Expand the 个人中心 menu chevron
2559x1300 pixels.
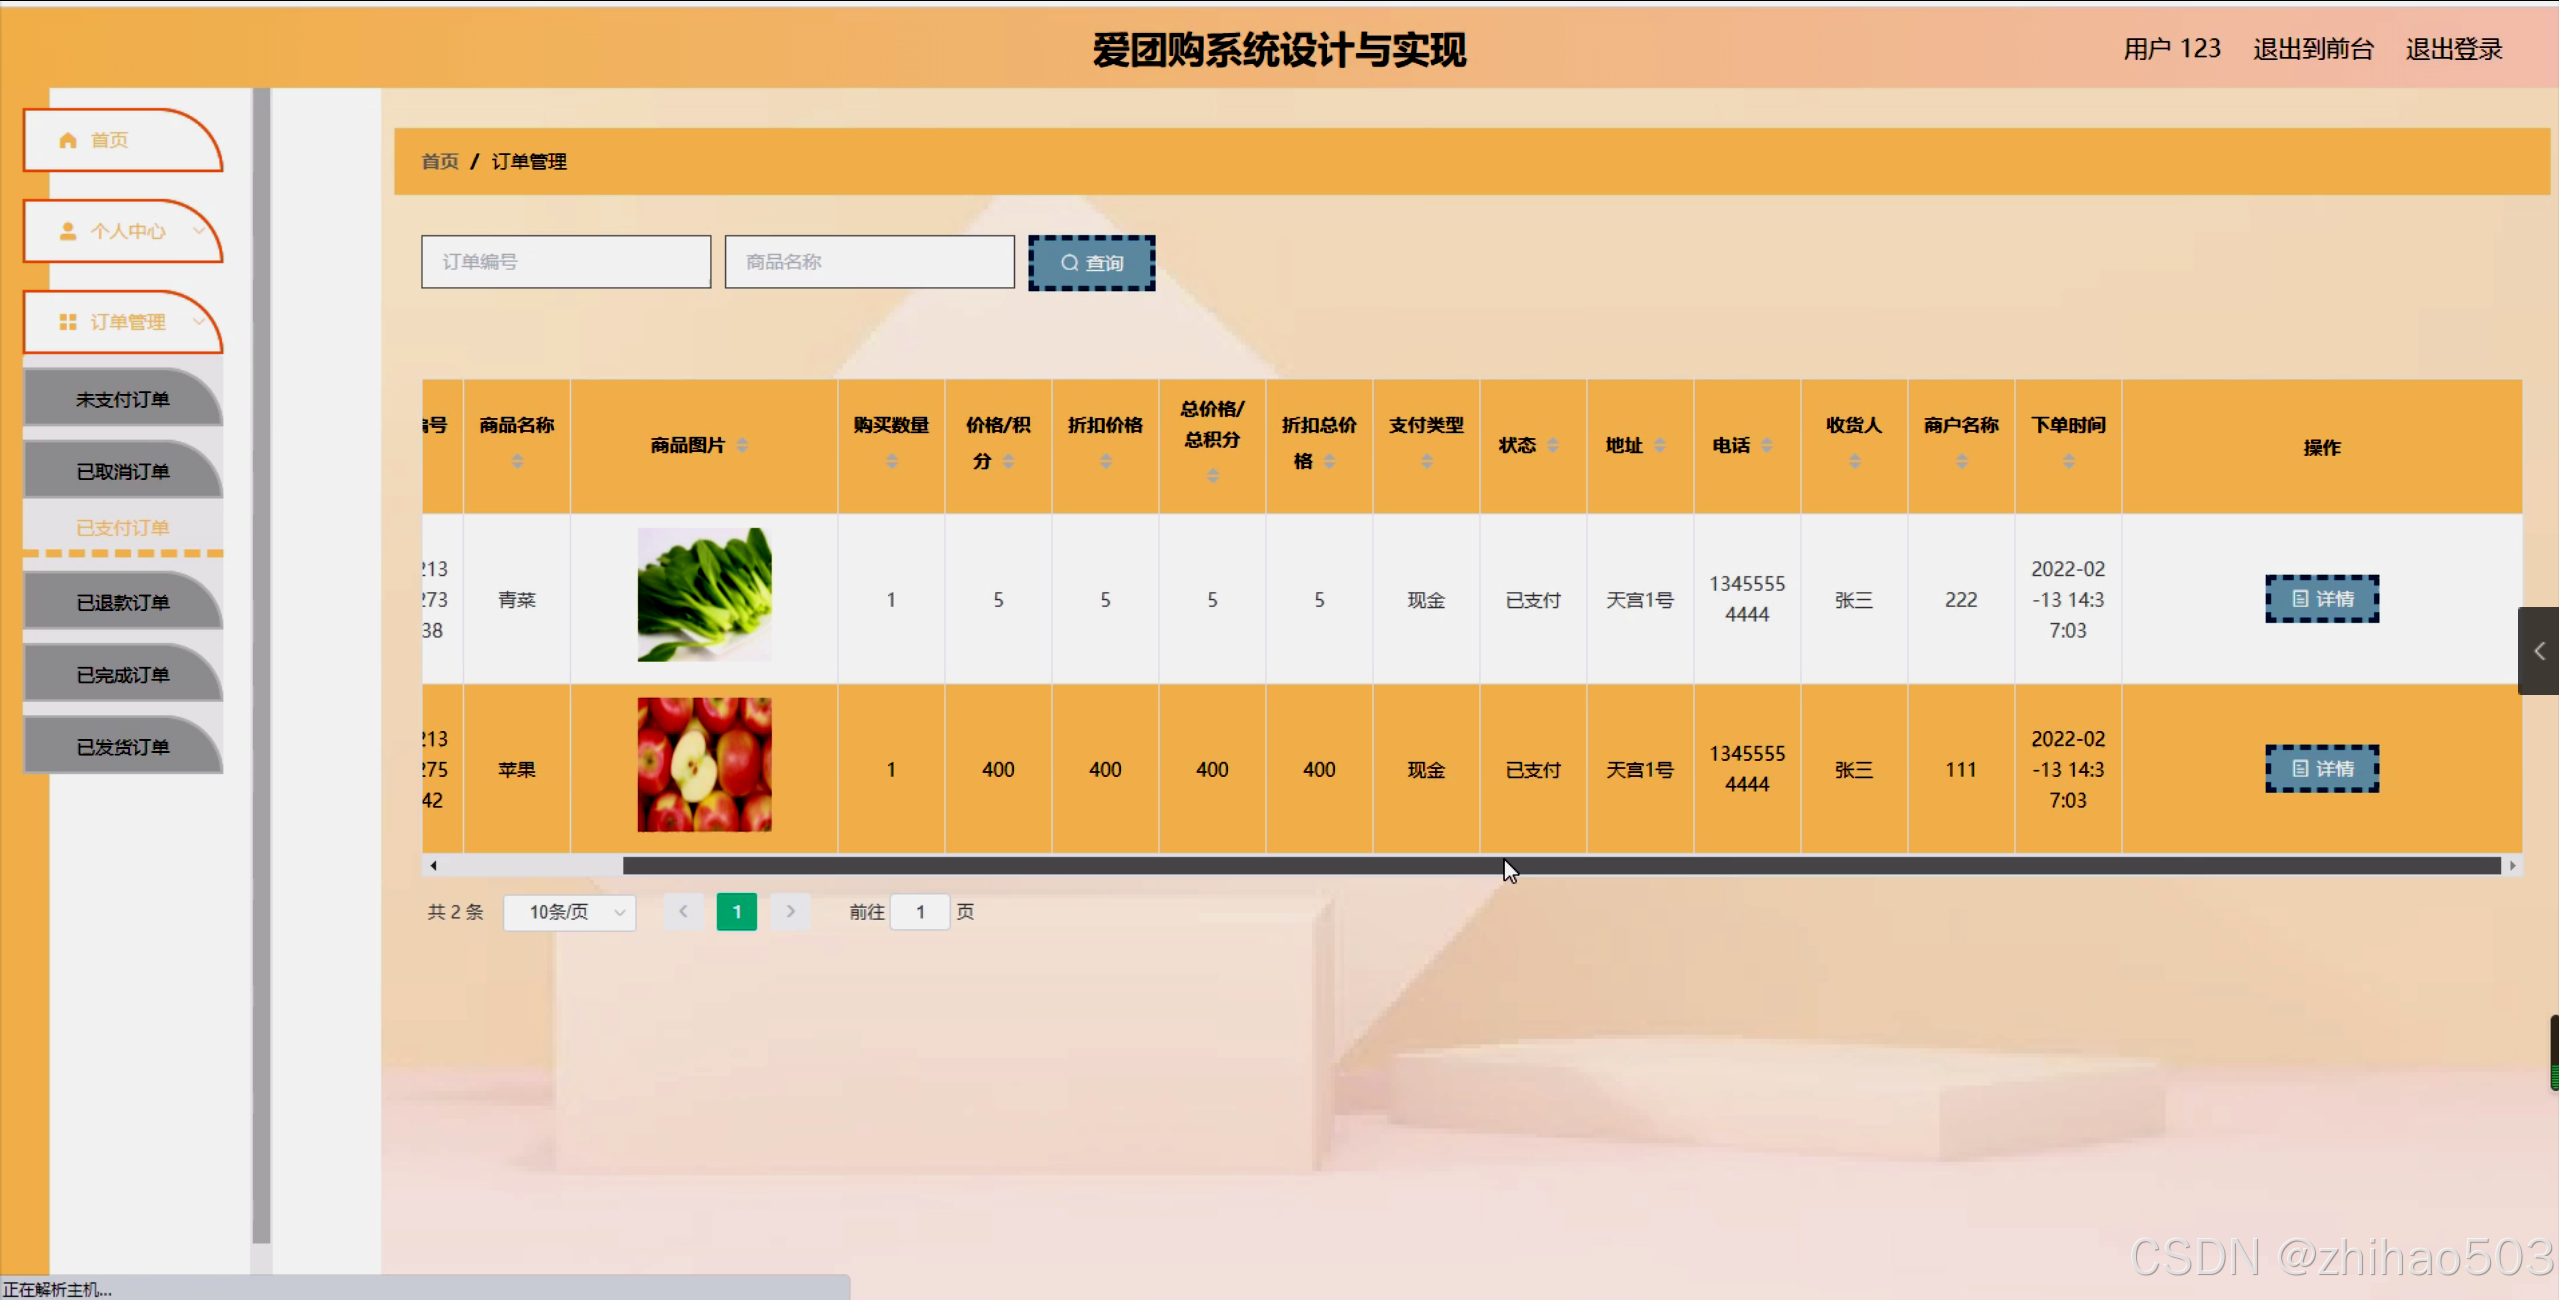coord(198,231)
